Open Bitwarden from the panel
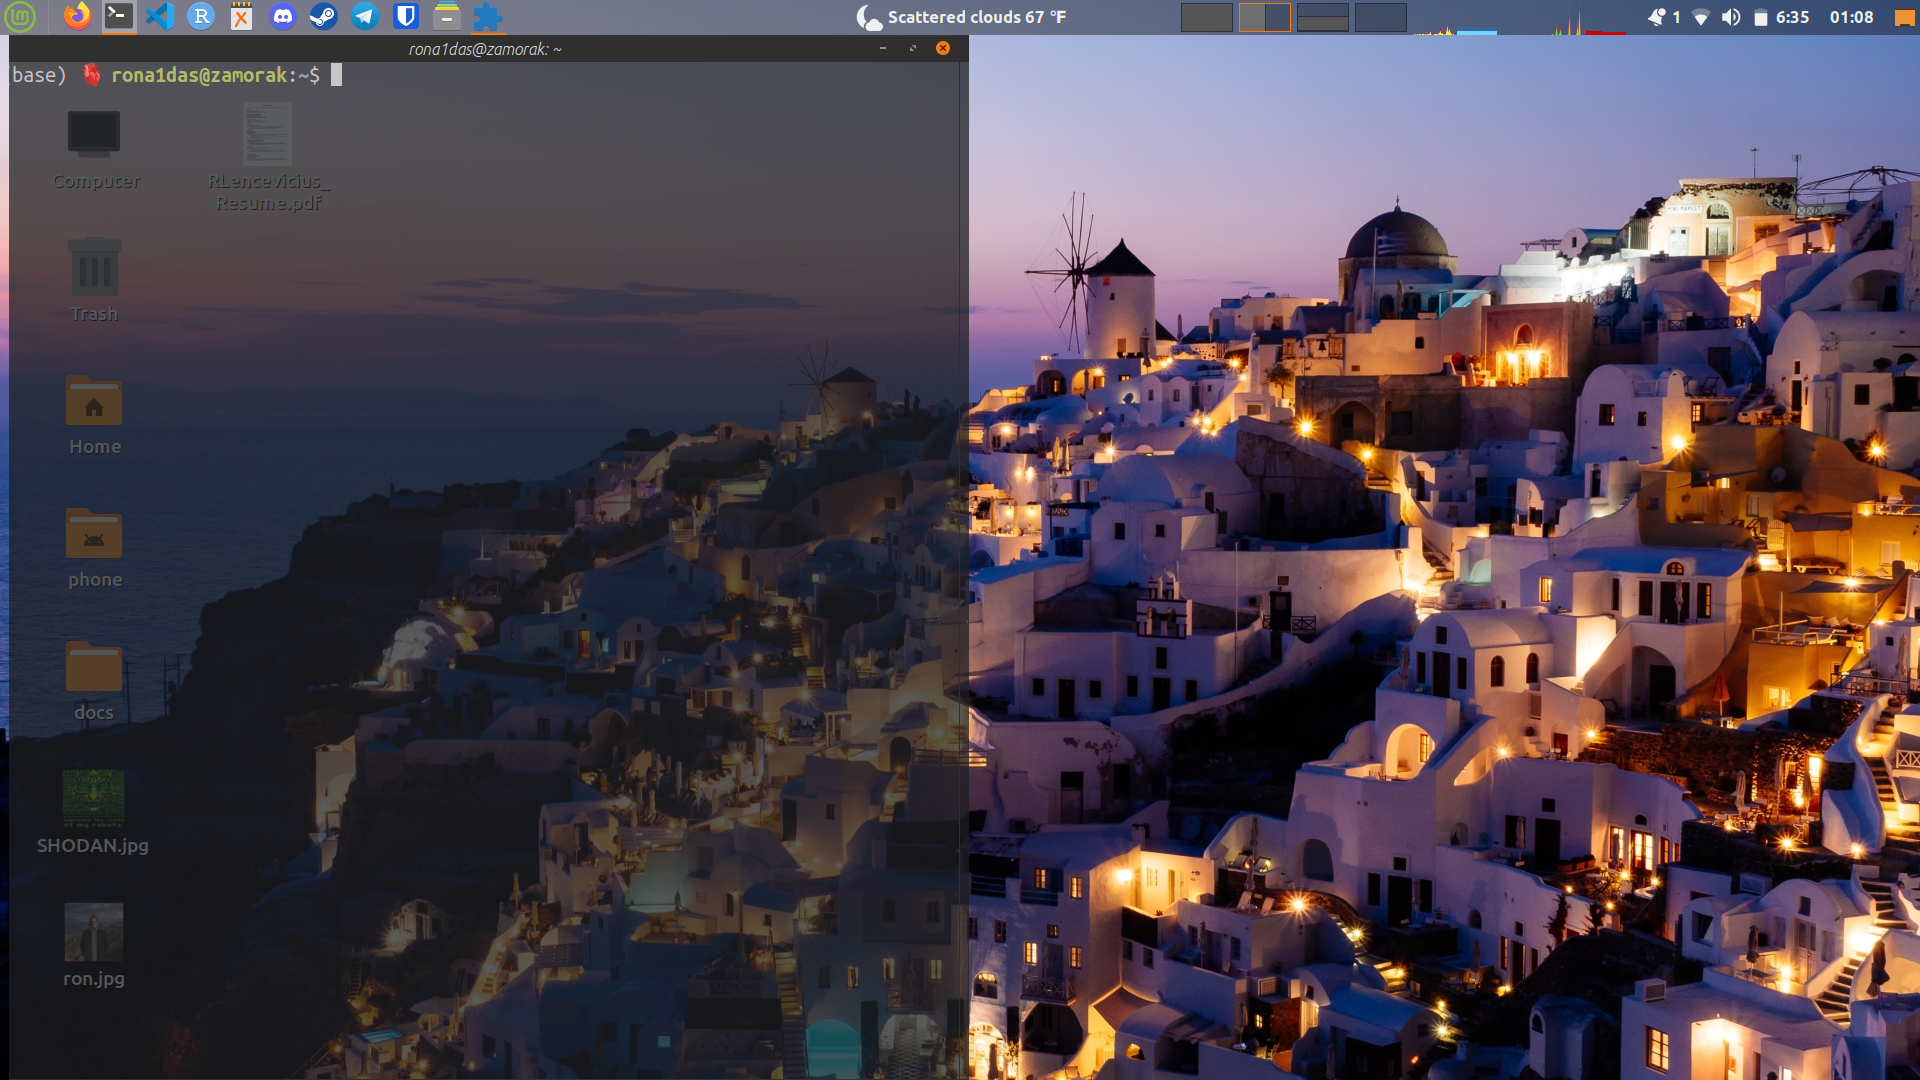This screenshot has height=1080, width=1920. click(x=405, y=17)
